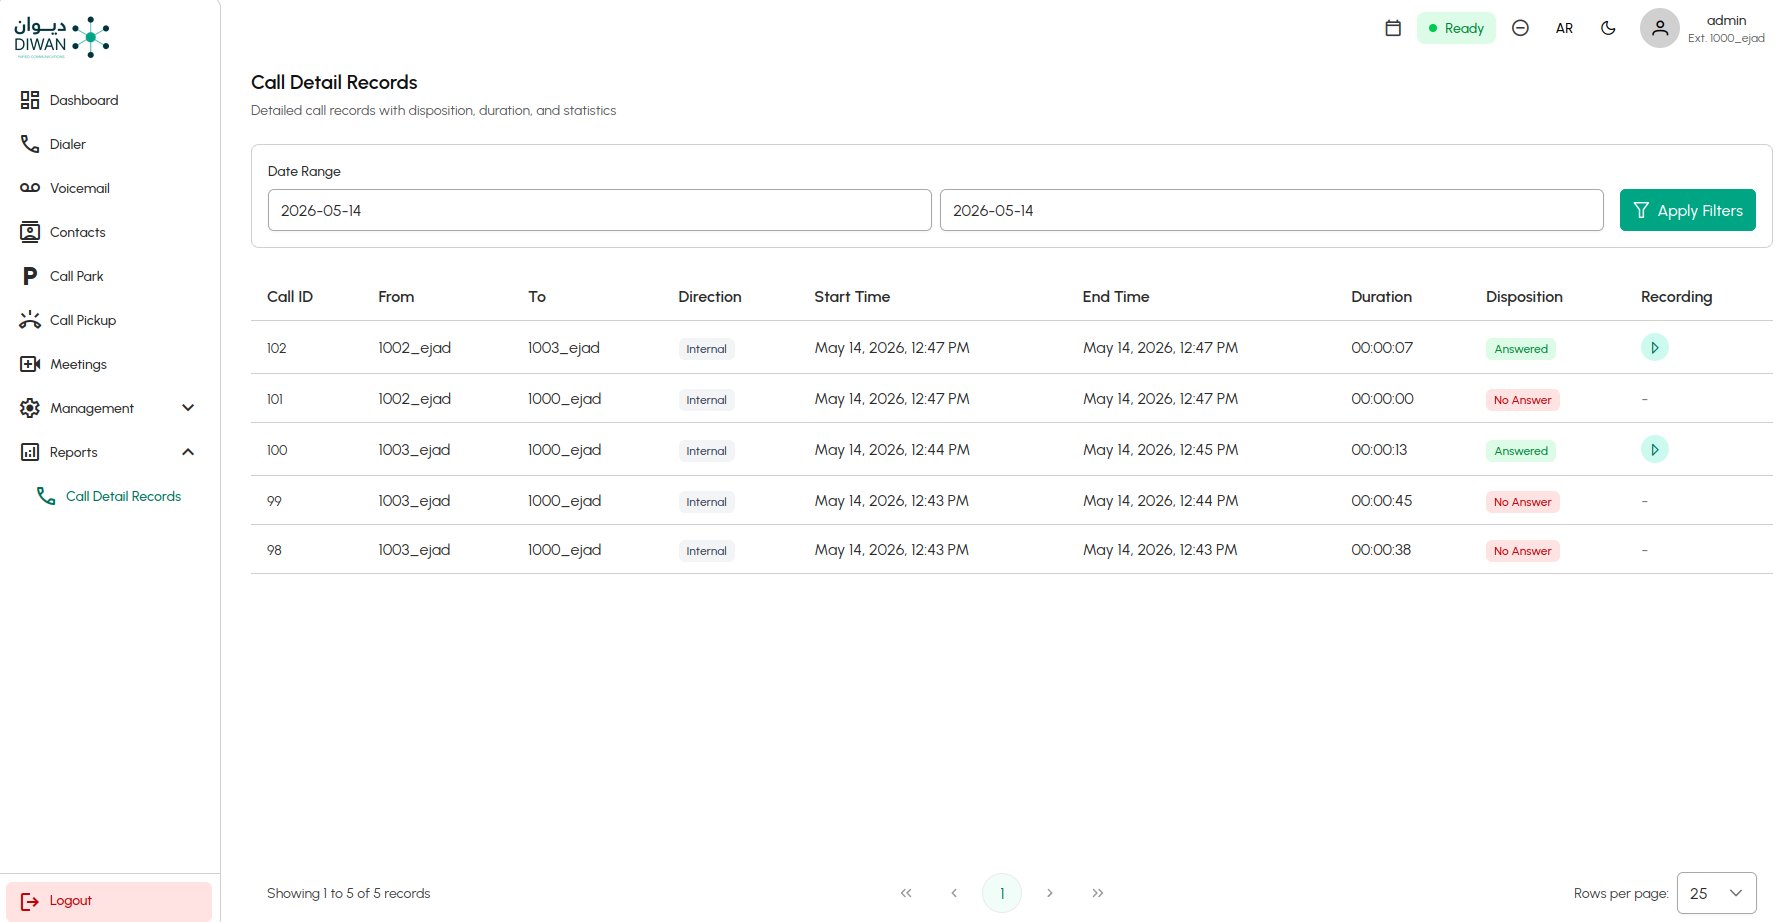Image resolution: width=1789 pixels, height=922 pixels.
Task: Click the No Answer badge for call 99
Action: pos(1522,502)
